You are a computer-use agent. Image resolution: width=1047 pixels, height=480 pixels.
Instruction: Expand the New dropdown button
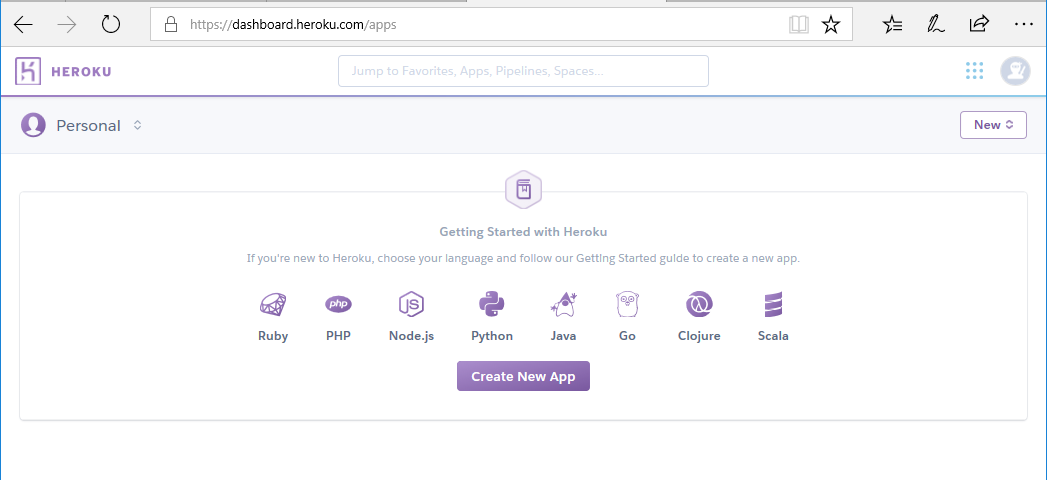pos(993,125)
